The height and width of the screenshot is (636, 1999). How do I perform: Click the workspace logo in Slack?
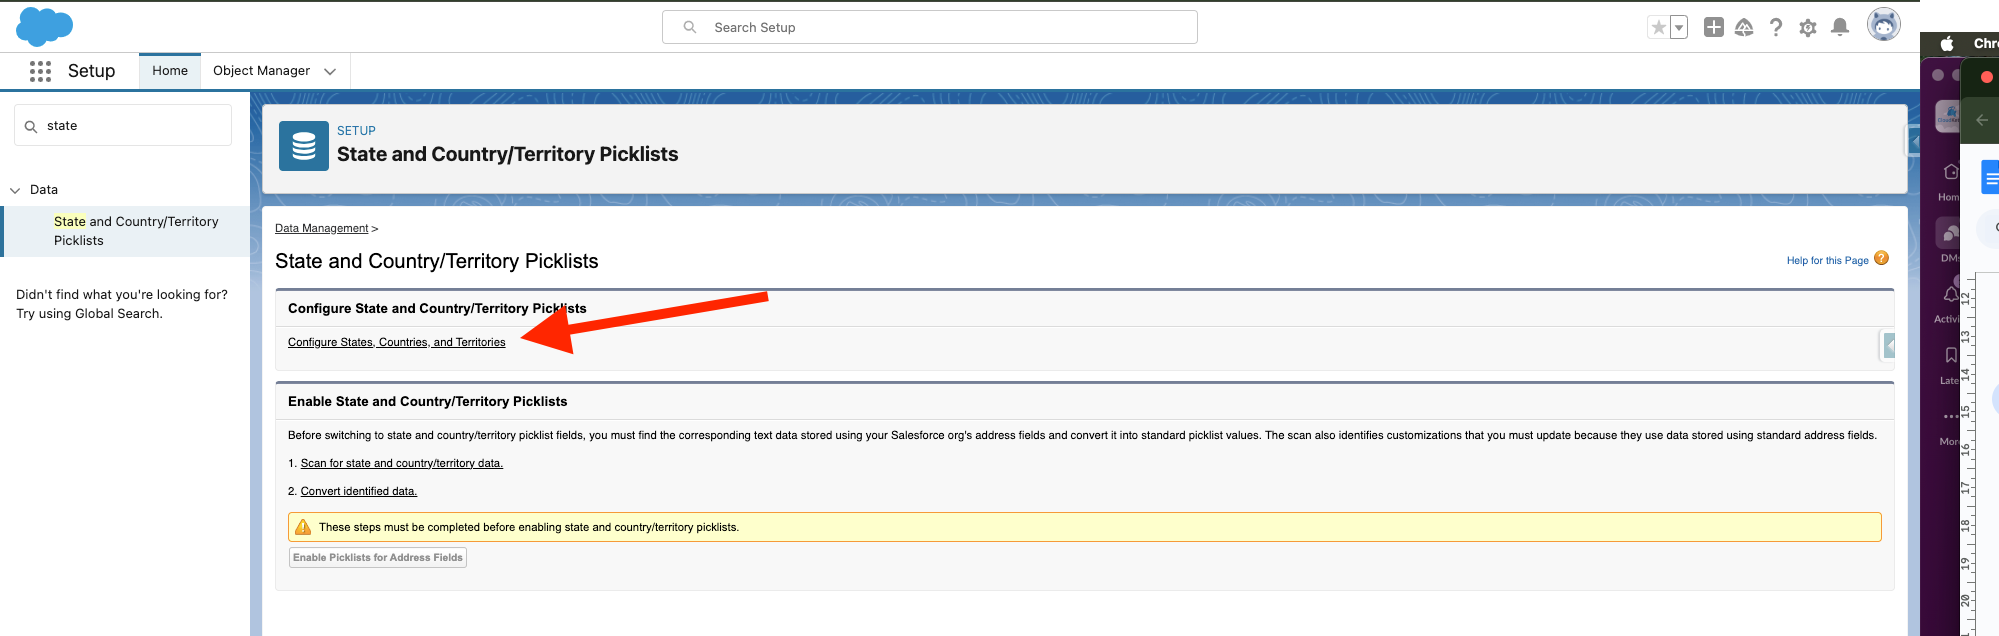click(x=1948, y=115)
